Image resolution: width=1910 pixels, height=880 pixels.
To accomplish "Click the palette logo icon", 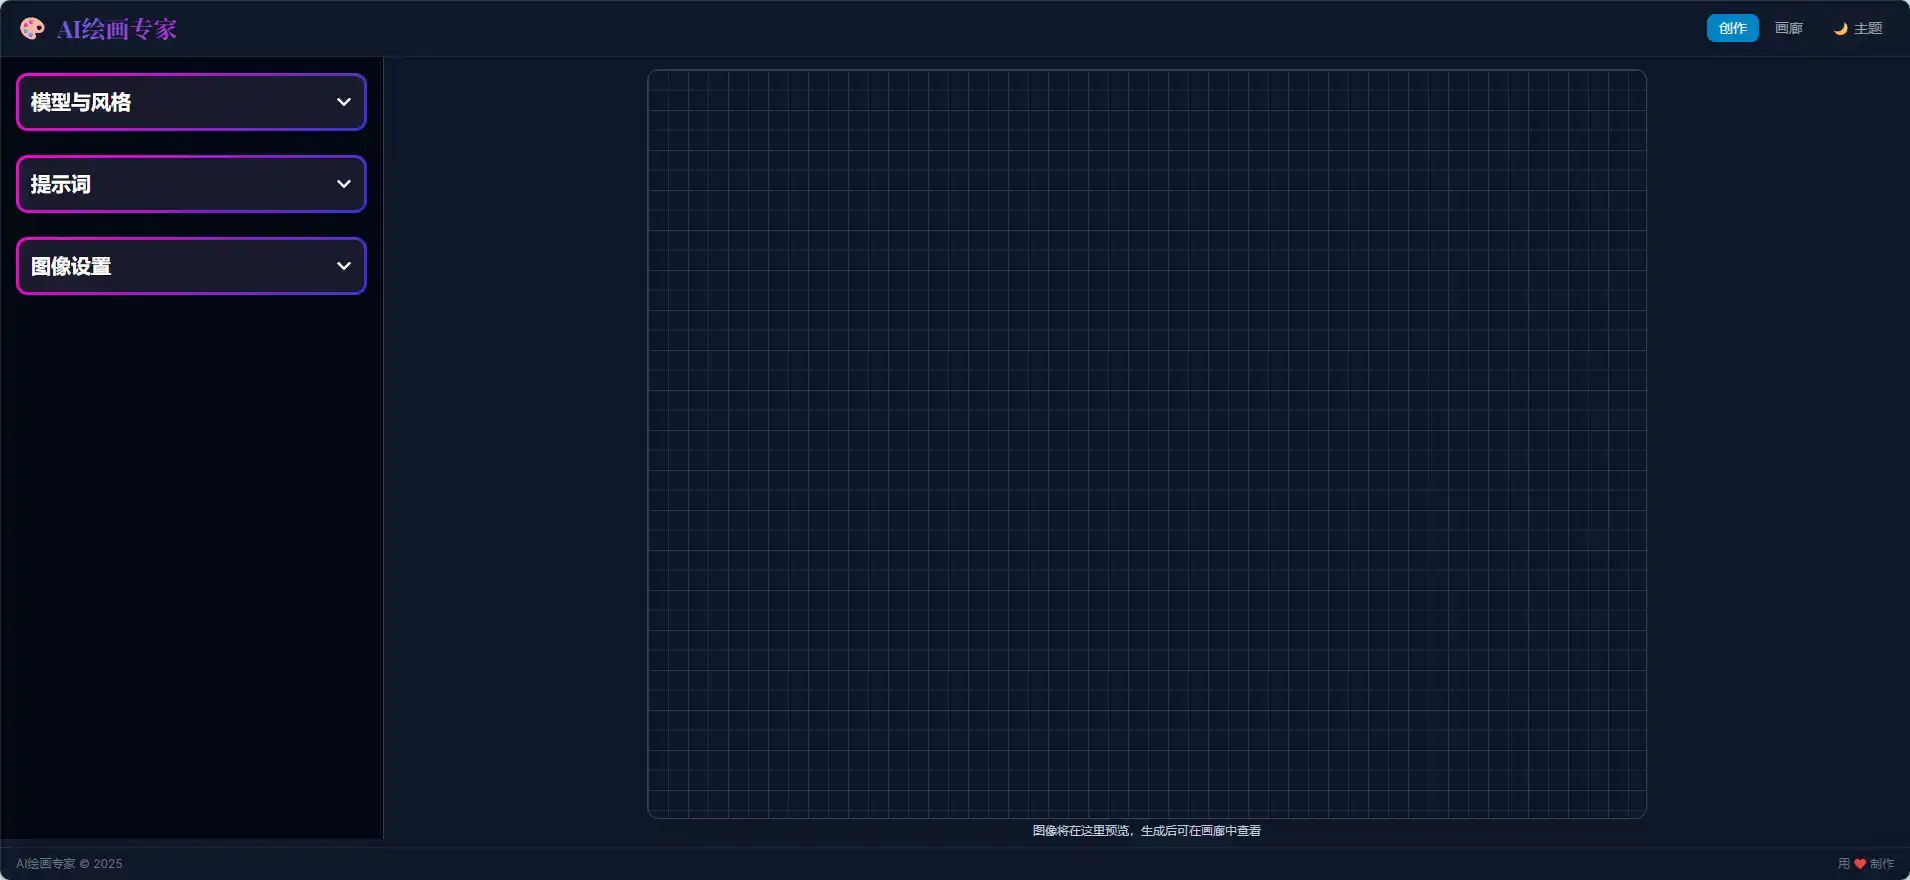I will click(x=32, y=28).
